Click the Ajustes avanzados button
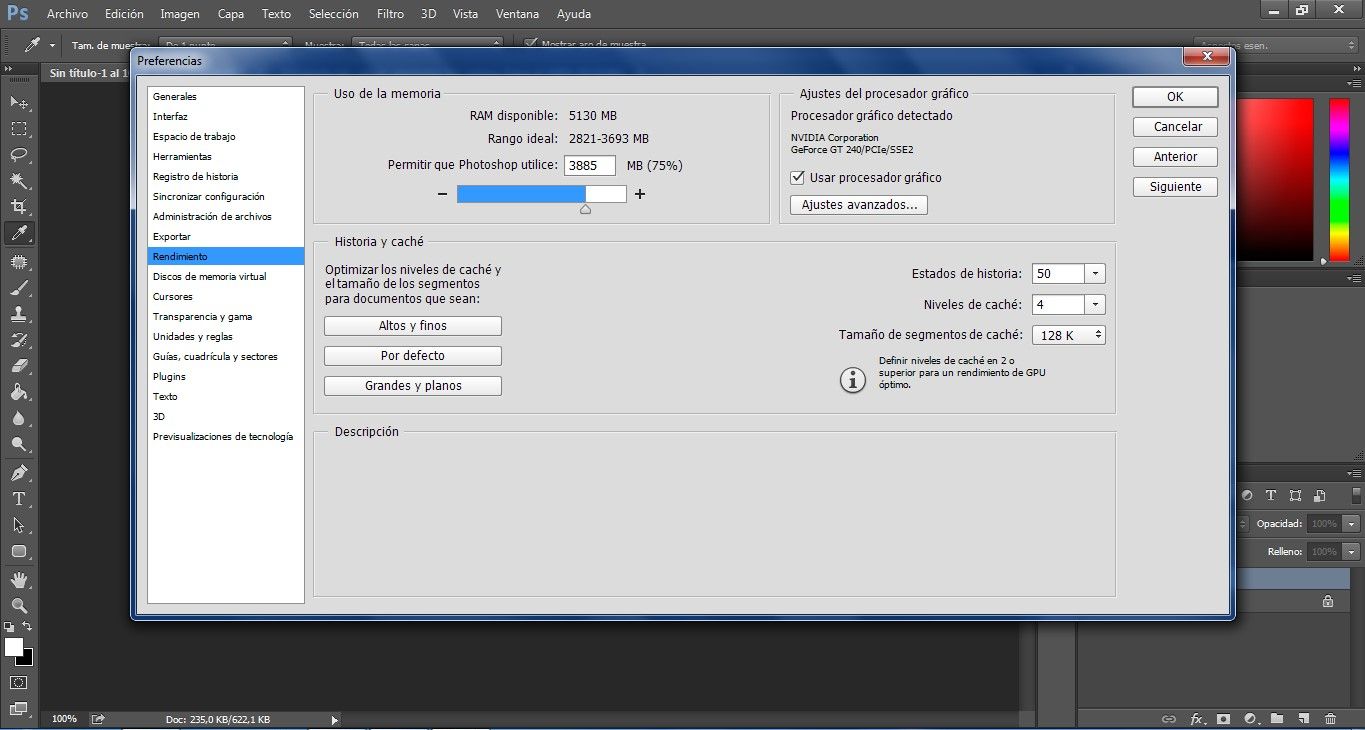 coord(859,205)
